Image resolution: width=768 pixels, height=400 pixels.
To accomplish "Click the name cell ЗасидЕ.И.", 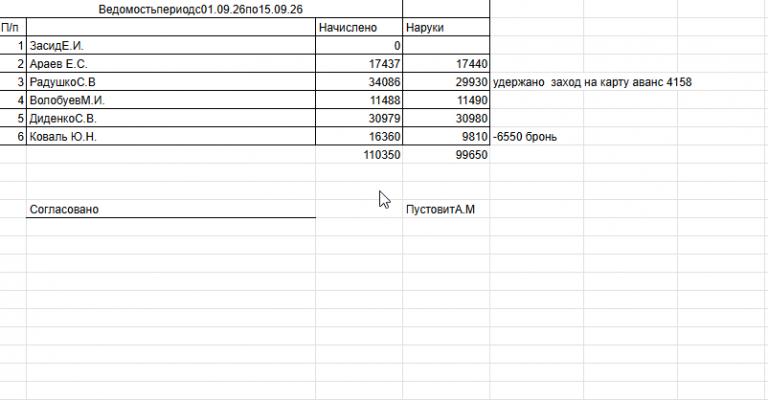I will click(171, 46).
